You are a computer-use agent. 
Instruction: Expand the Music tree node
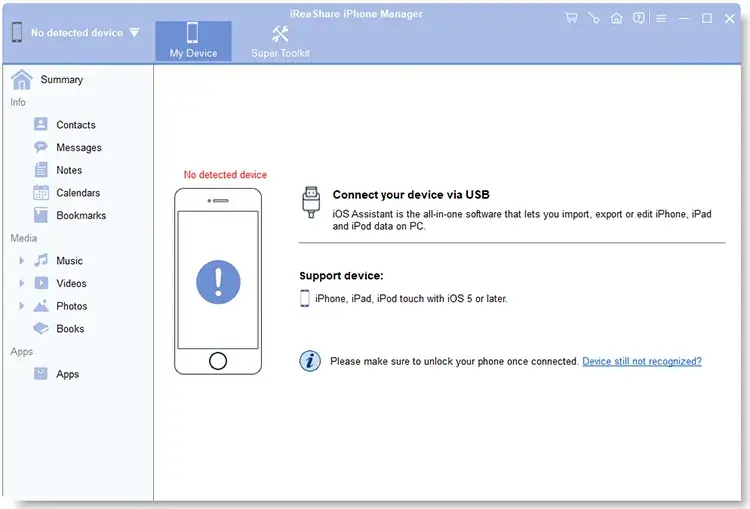tap(22, 261)
